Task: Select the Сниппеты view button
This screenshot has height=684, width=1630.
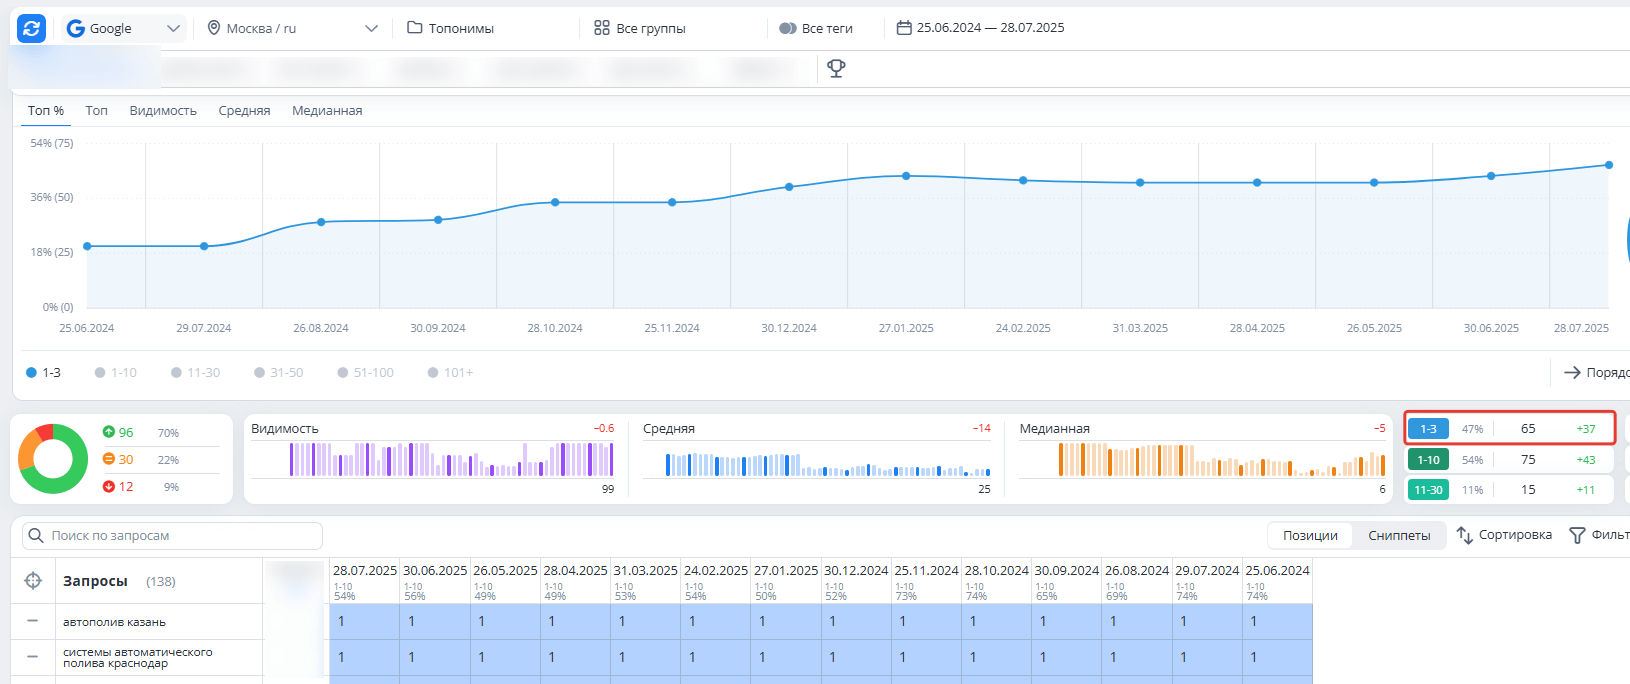Action: (1399, 536)
